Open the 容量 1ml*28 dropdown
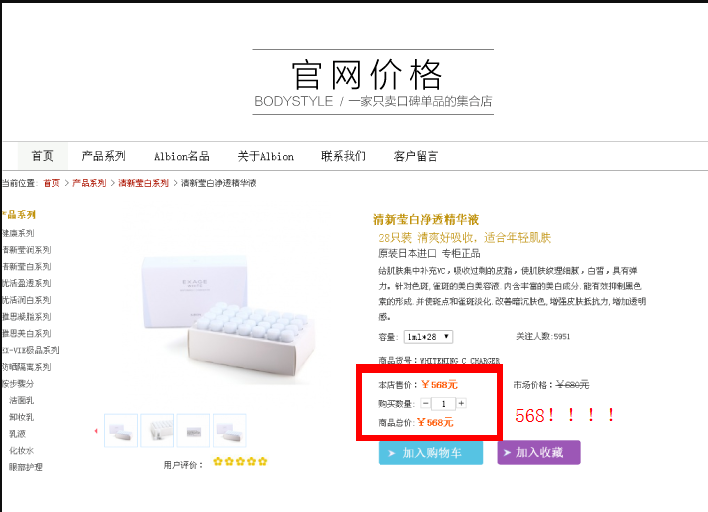 tap(428, 337)
